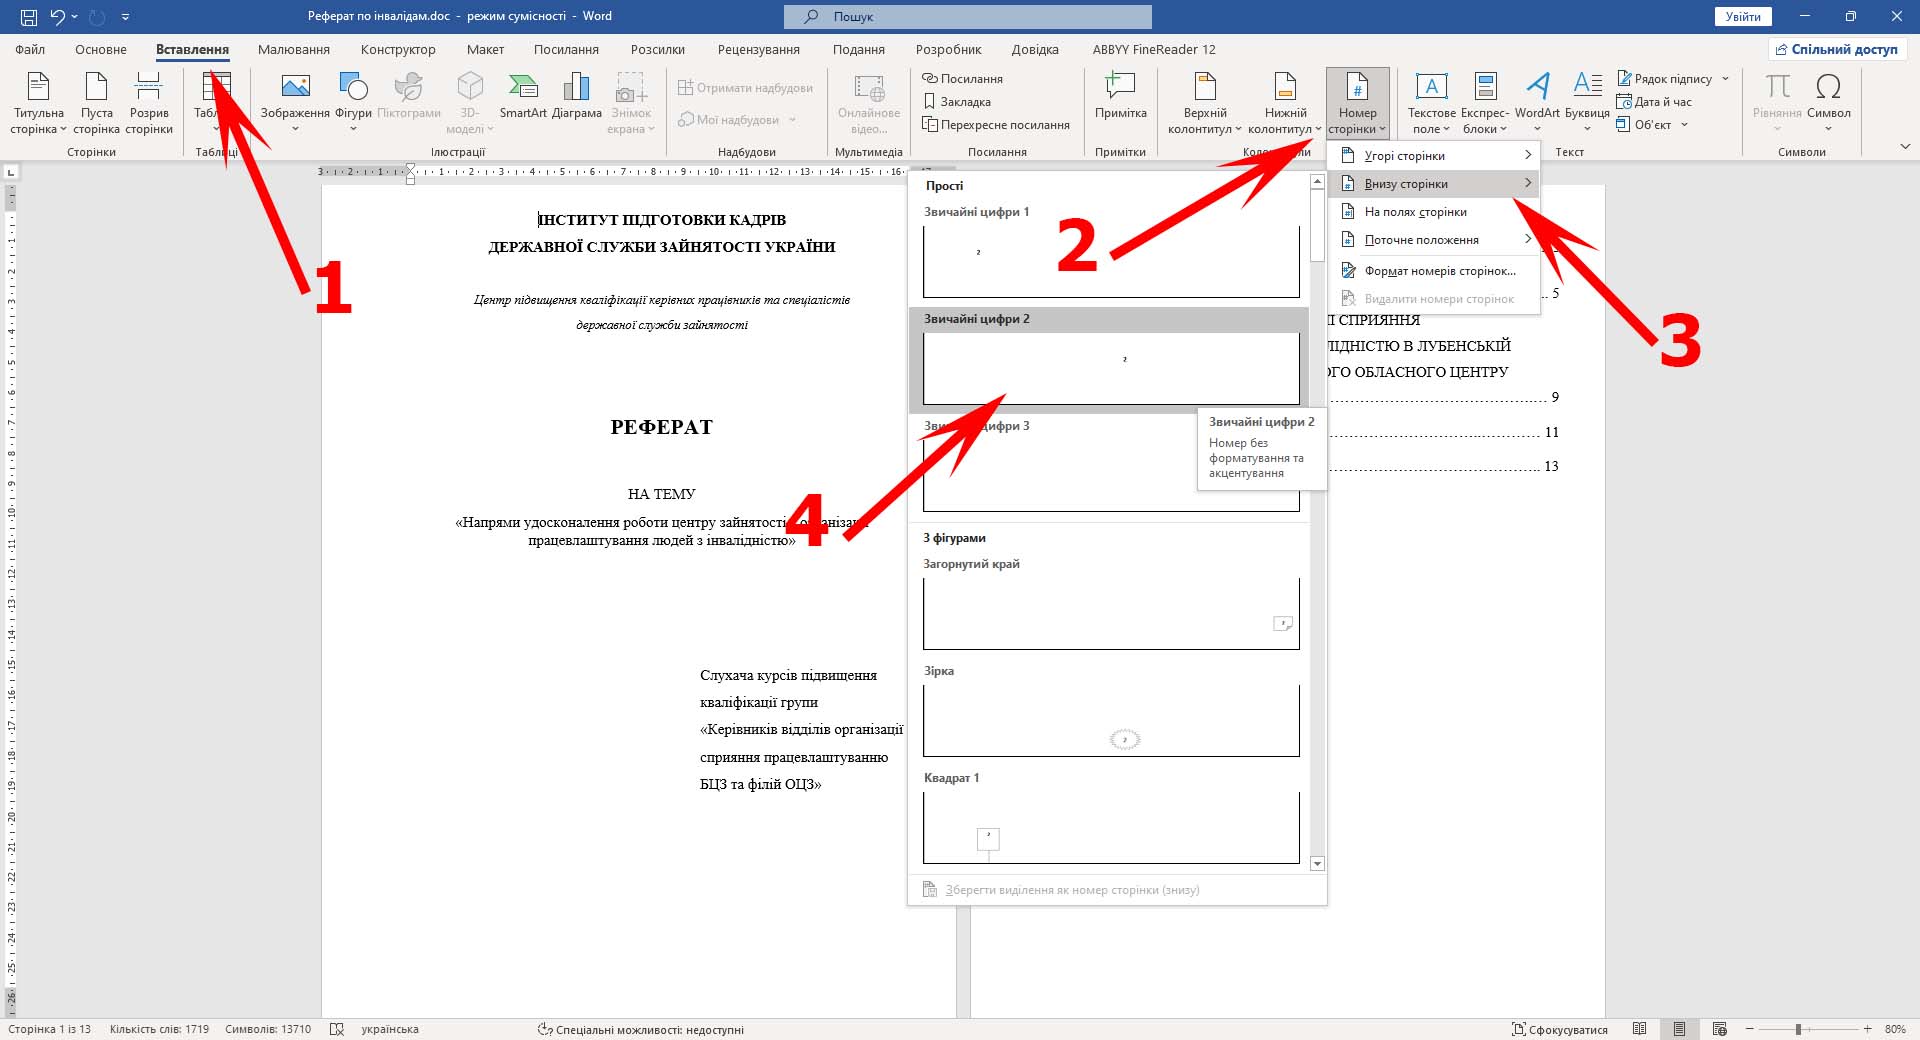The height and width of the screenshot is (1040, 1920).
Task: Click the Увійти sign-in button
Action: (1743, 16)
